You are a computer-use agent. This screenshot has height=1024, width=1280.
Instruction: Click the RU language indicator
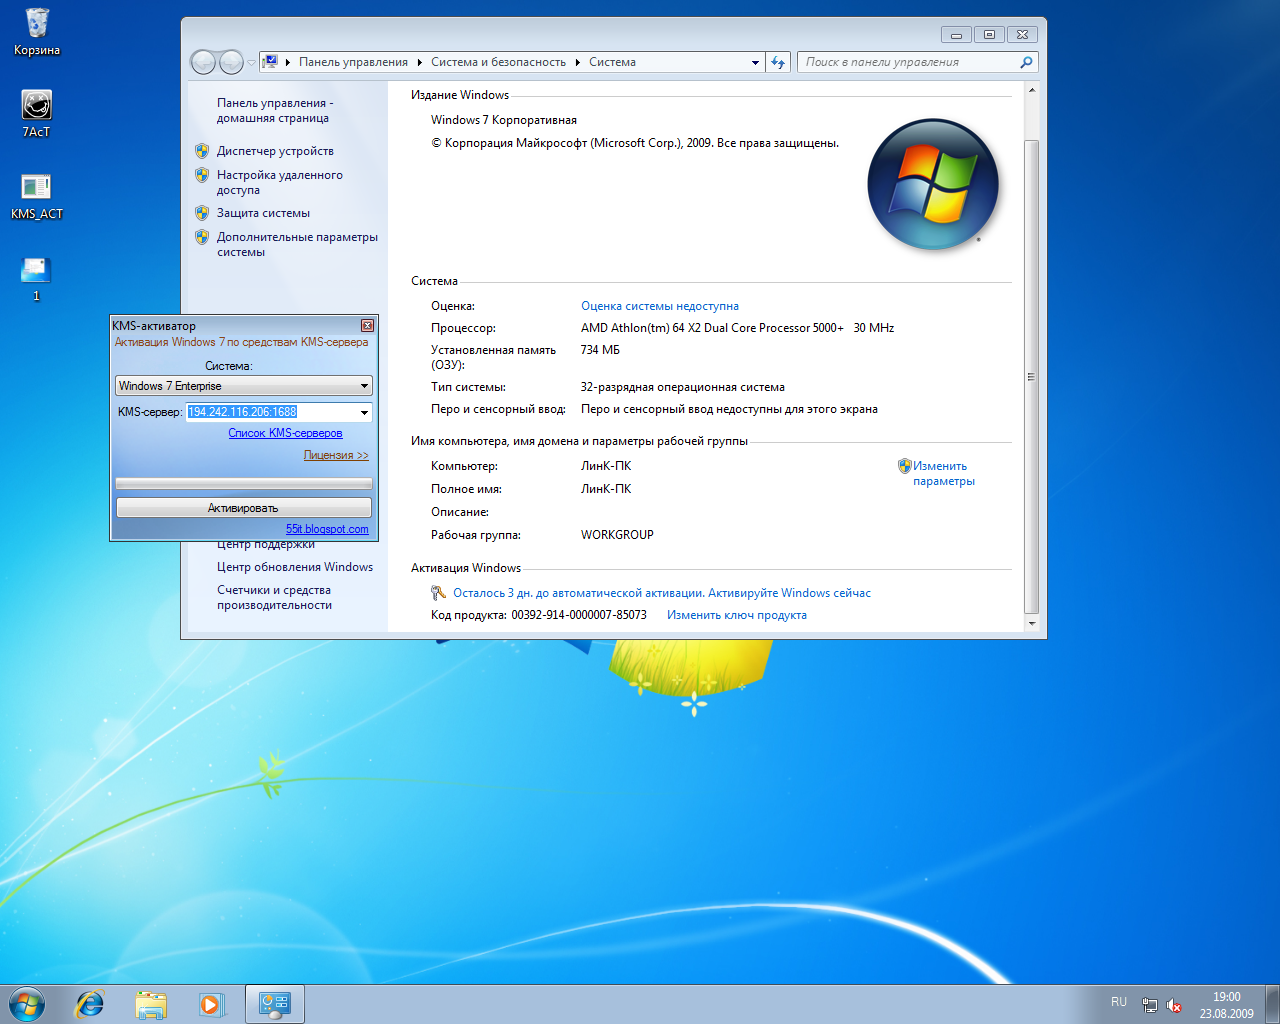pos(1119,1002)
